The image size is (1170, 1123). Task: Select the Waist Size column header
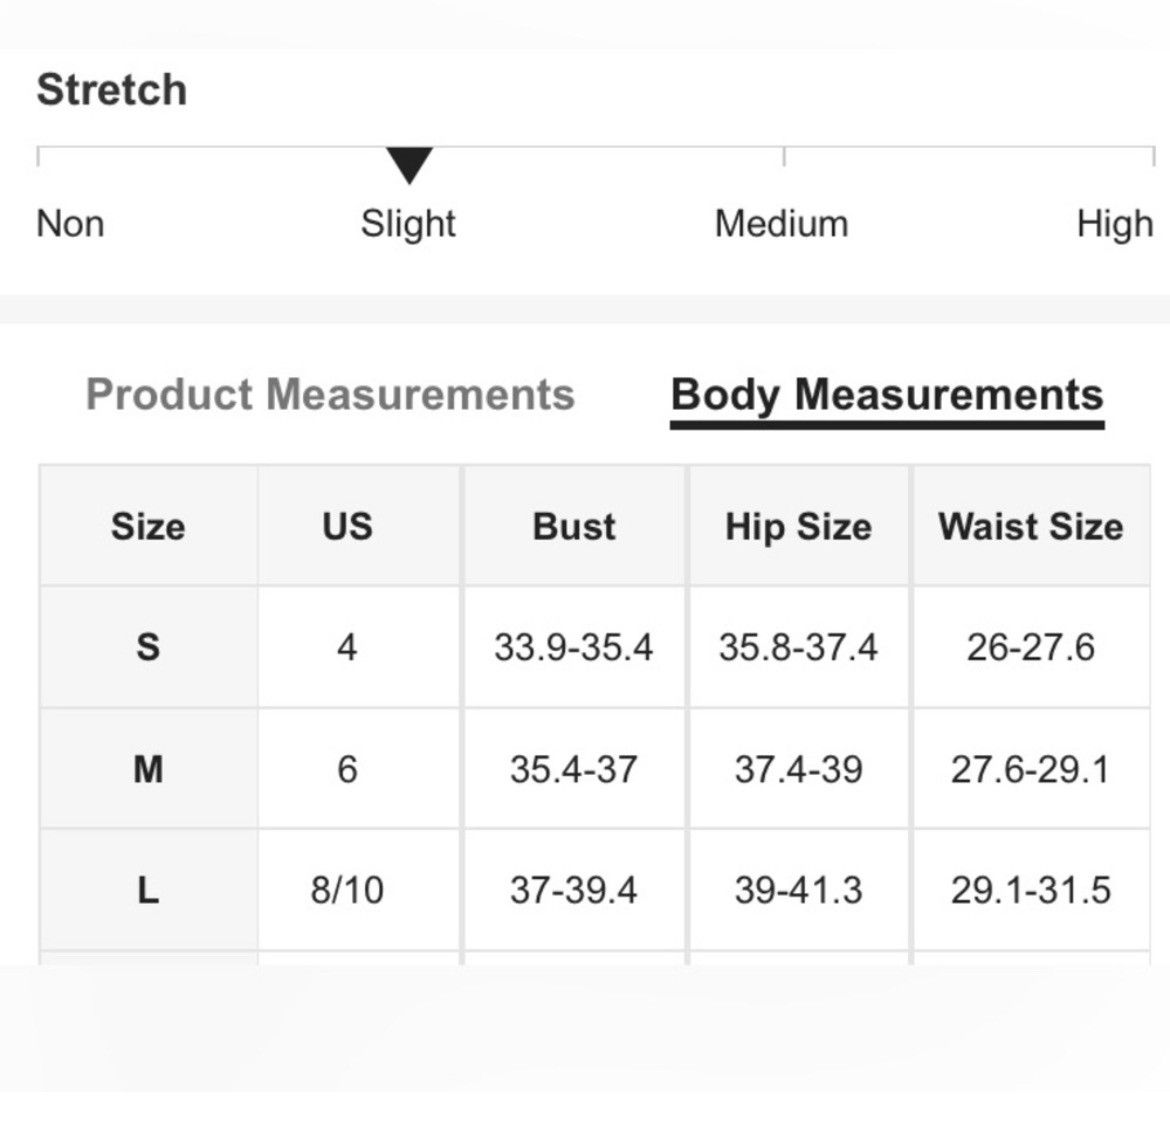tap(1031, 526)
